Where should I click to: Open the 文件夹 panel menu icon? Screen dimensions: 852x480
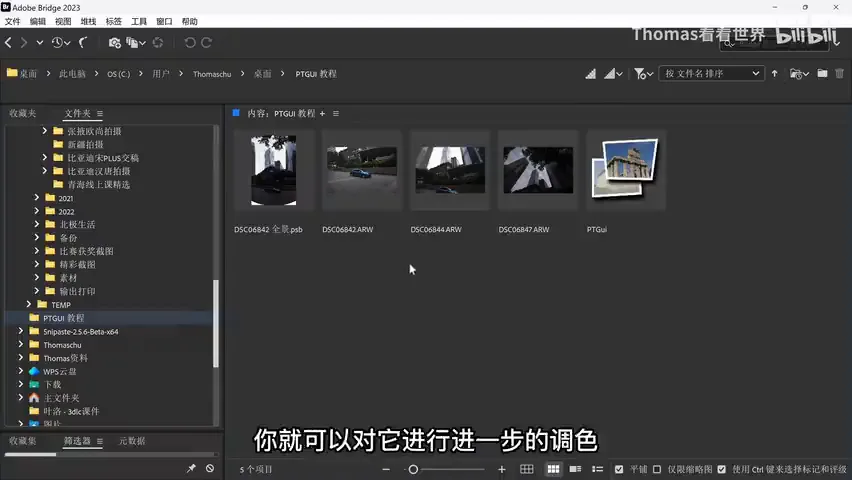click(100, 113)
